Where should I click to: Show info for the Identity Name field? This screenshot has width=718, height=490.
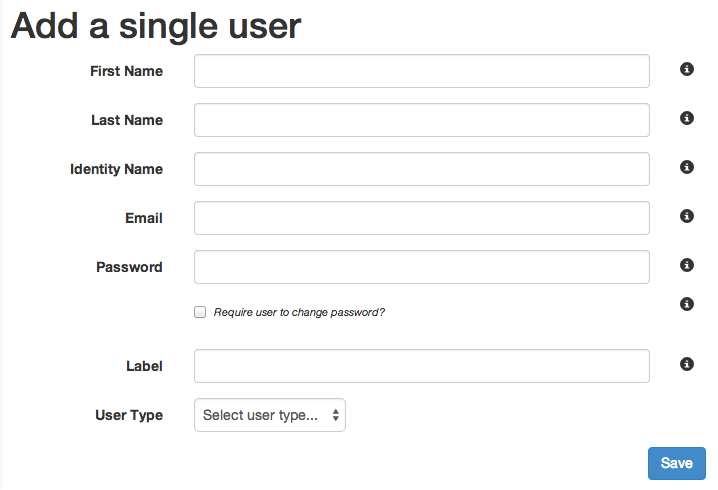(686, 167)
